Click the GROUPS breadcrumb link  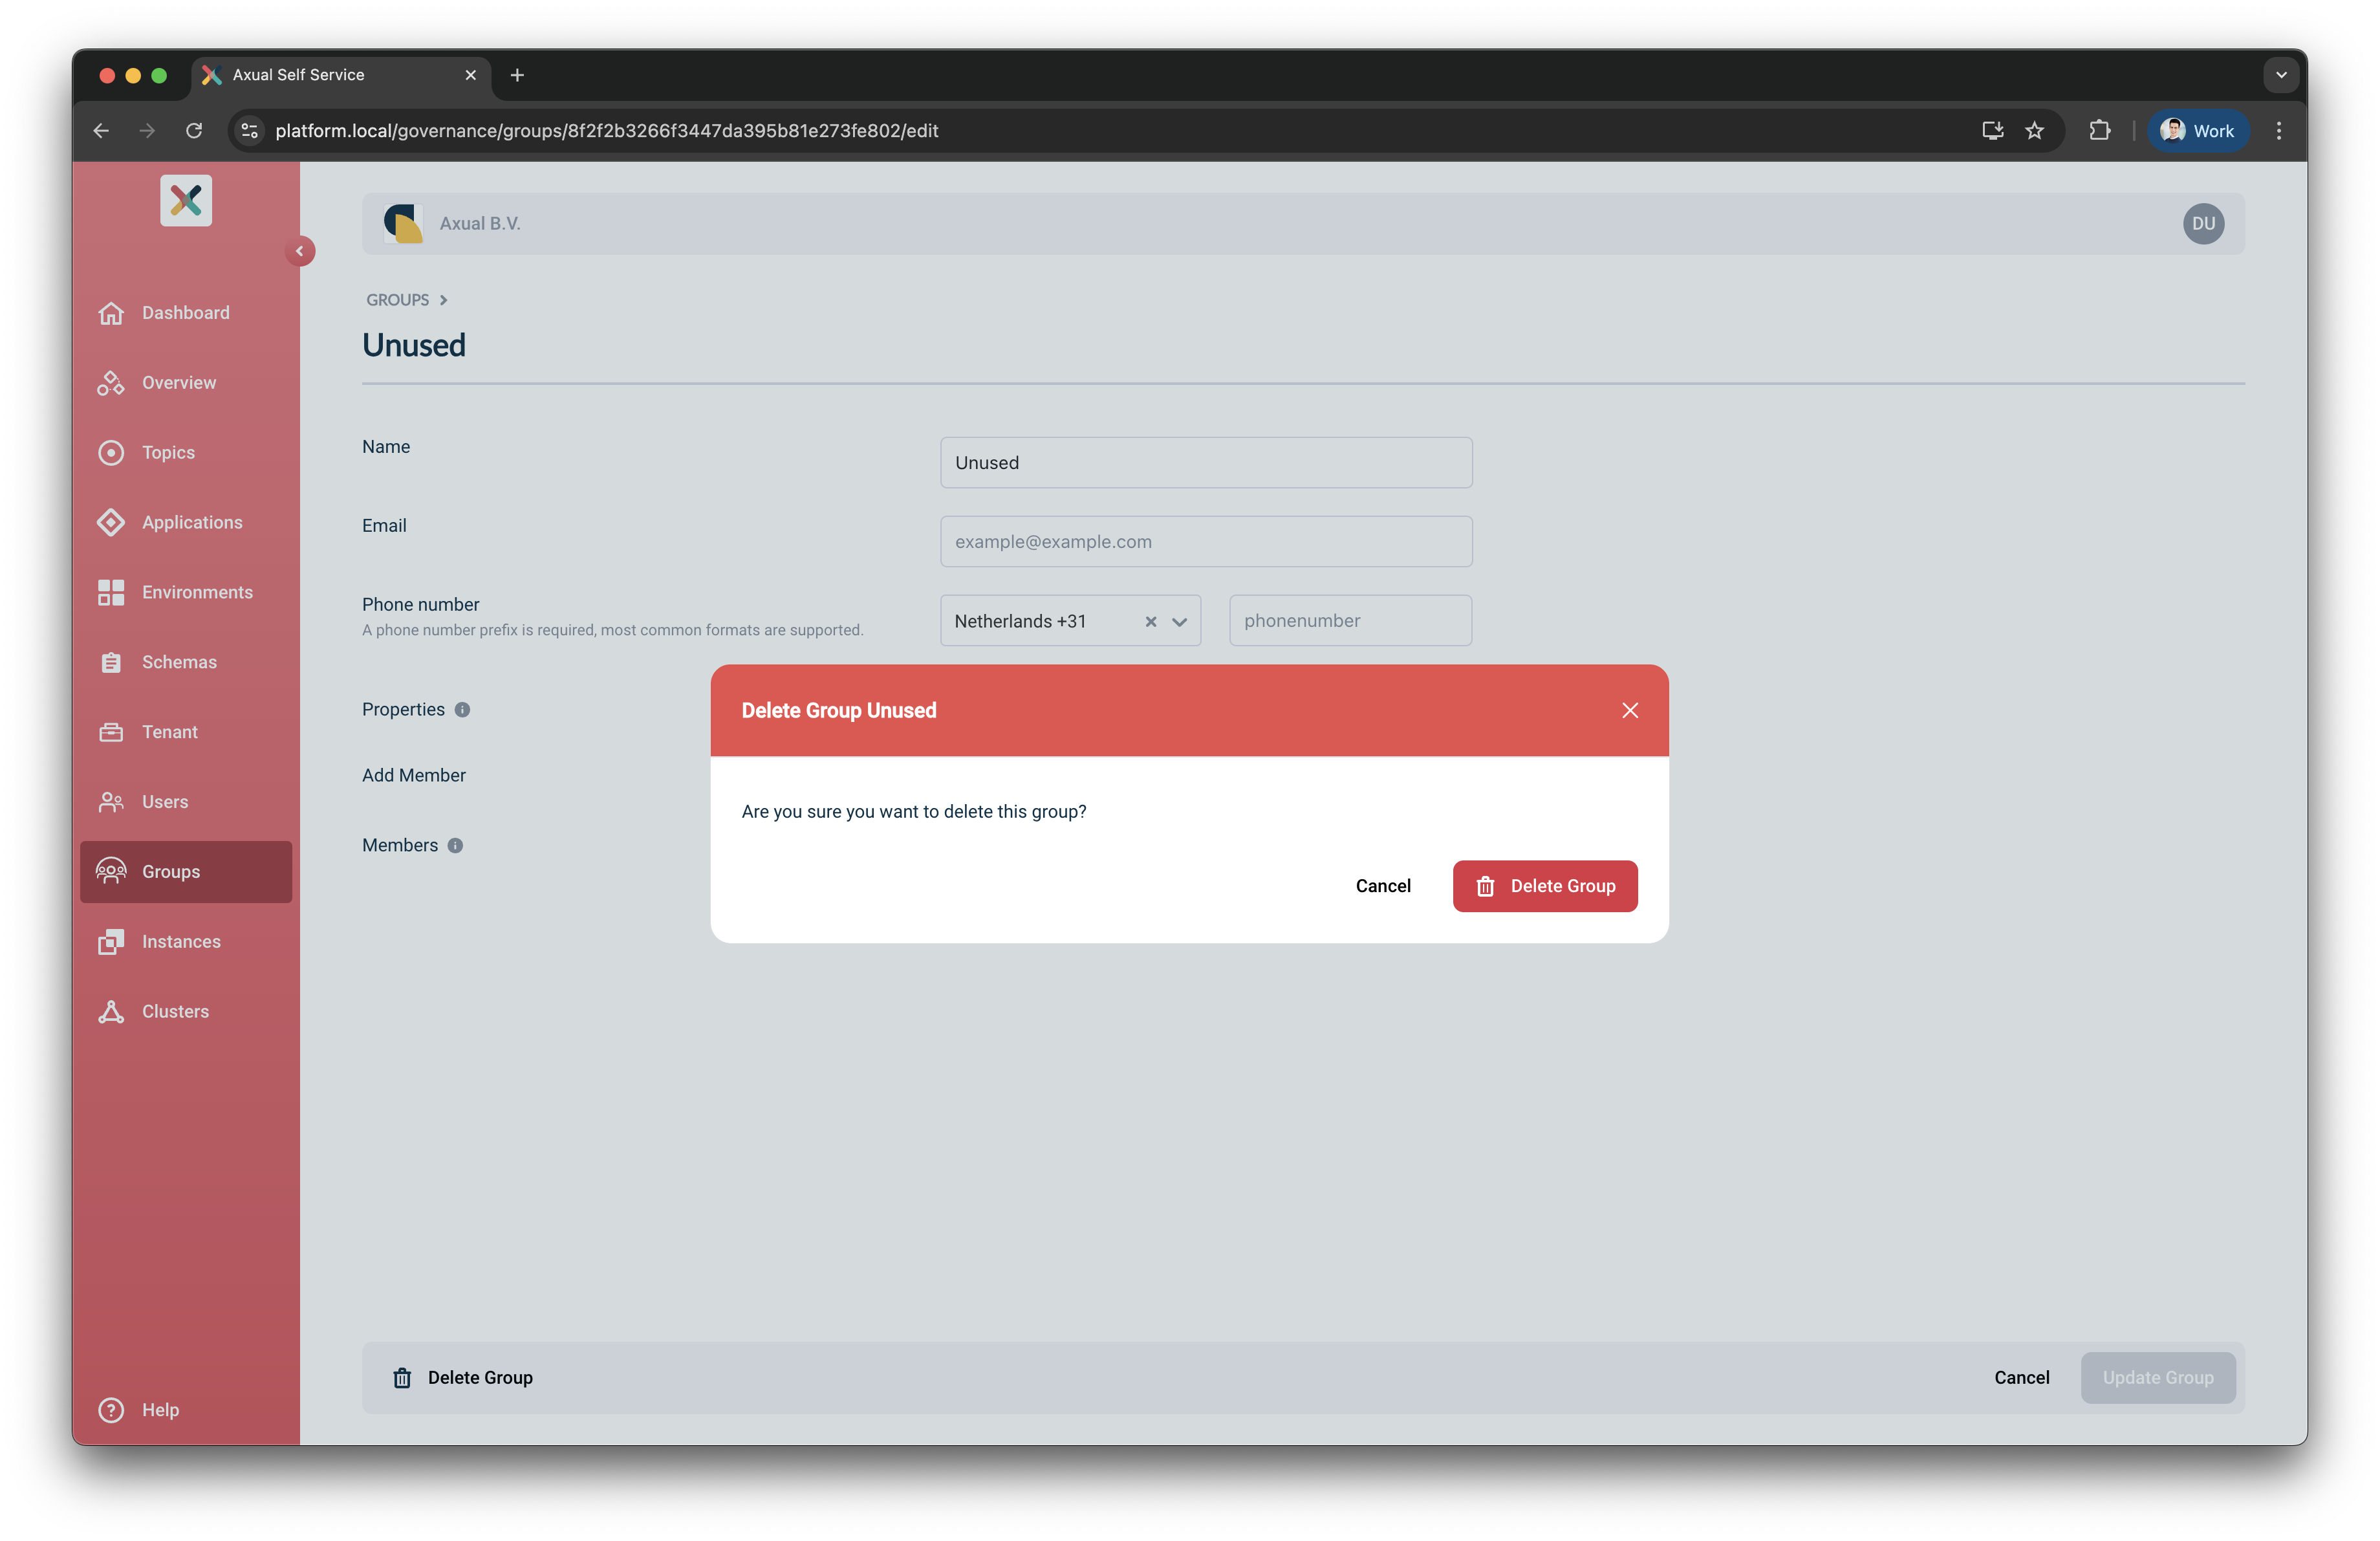tap(397, 300)
